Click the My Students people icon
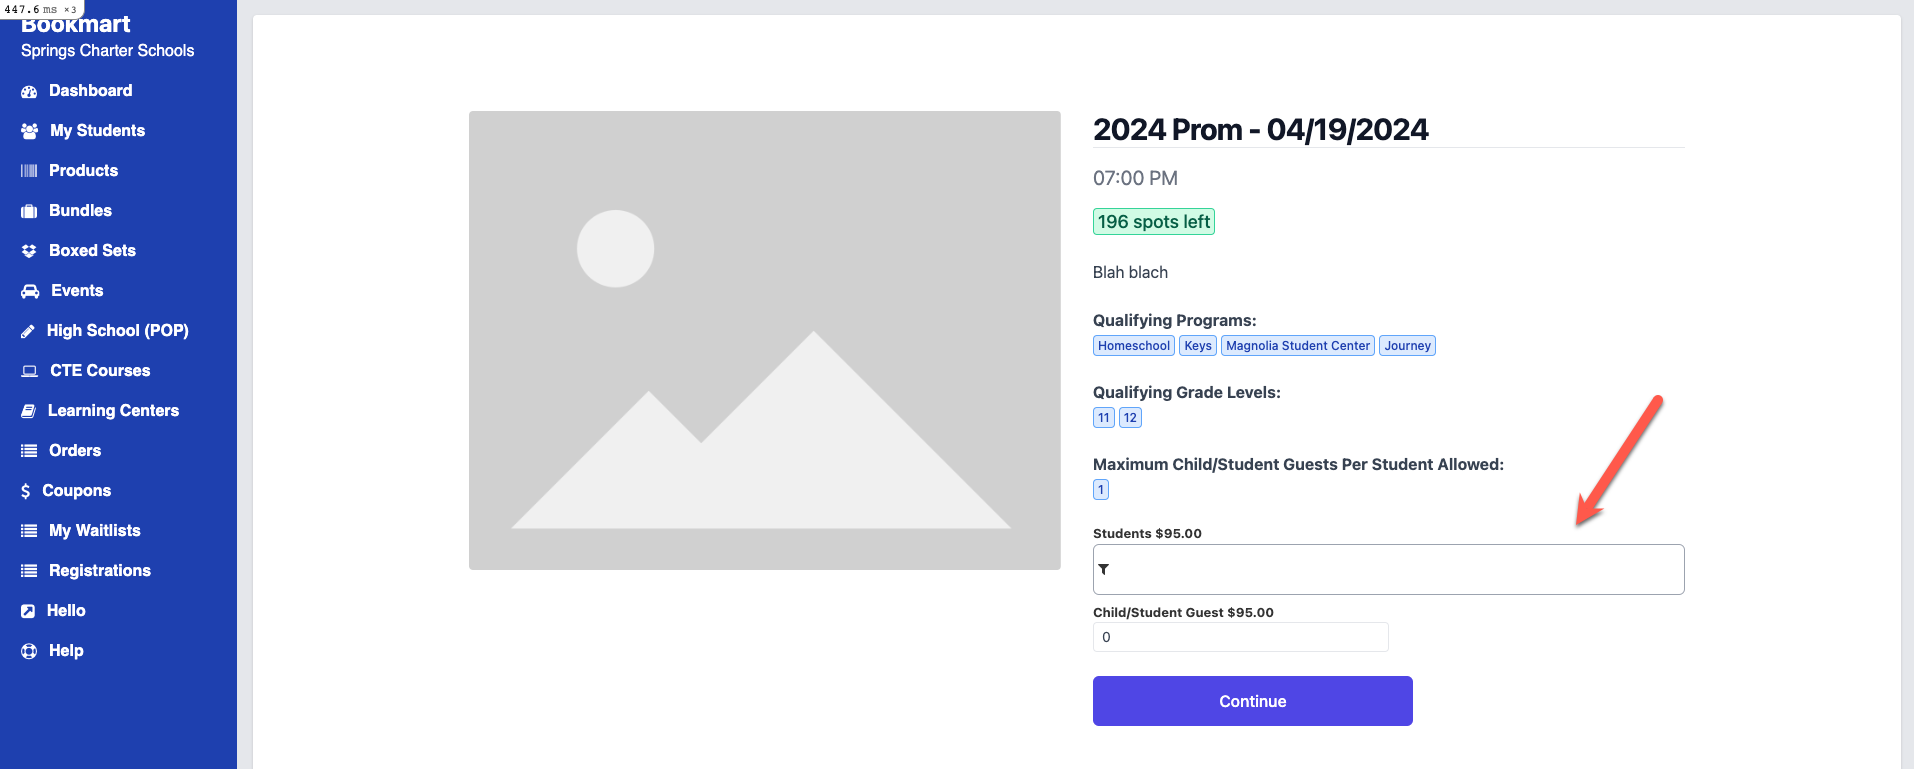Viewport: 1914px width, 769px height. (29, 131)
